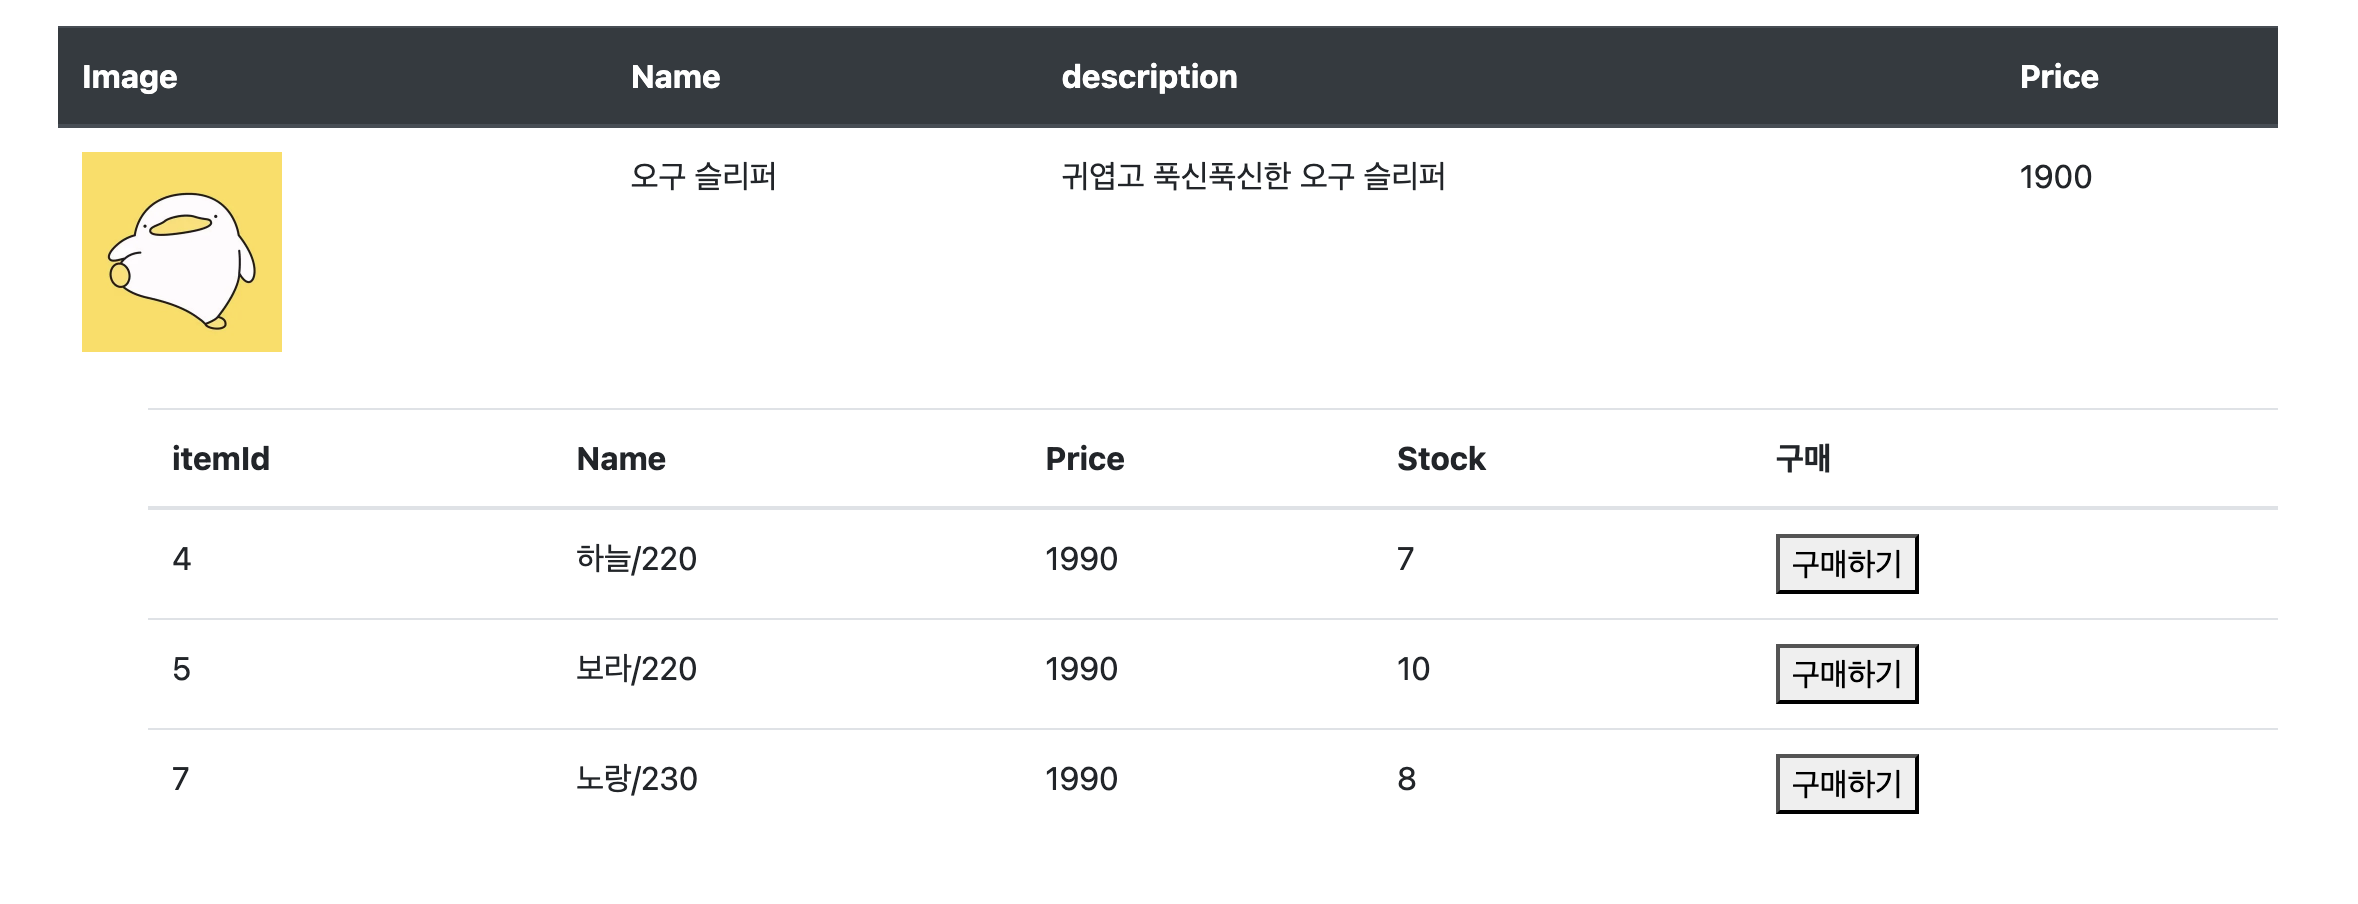Image resolution: width=2358 pixels, height=904 pixels.
Task: Click itemId 7 cell
Action: 181,779
